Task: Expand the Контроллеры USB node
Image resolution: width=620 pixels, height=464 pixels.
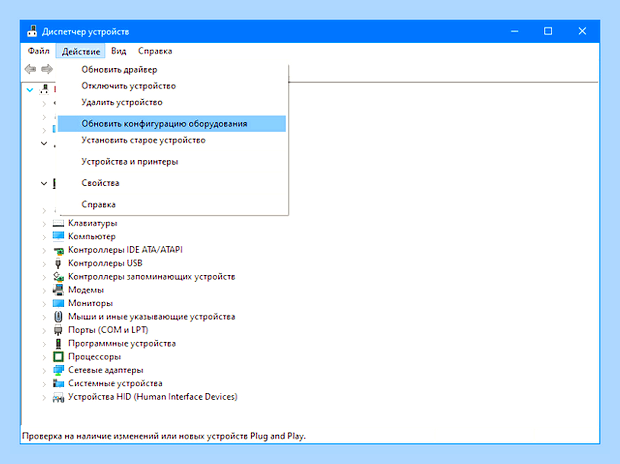Action: tap(44, 264)
